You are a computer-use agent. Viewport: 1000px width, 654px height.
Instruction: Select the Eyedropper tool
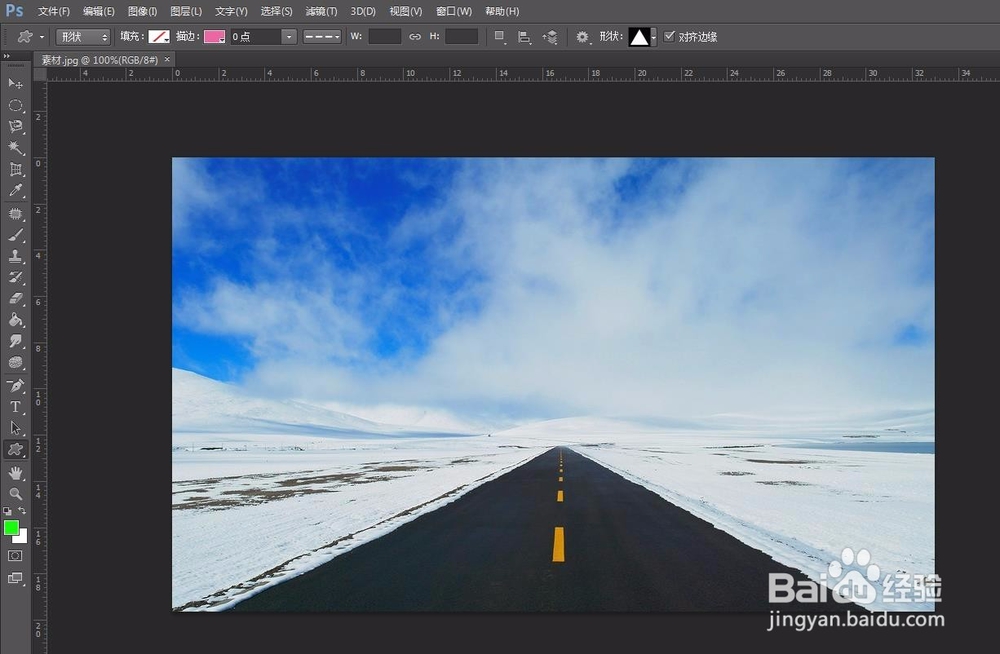pos(15,190)
